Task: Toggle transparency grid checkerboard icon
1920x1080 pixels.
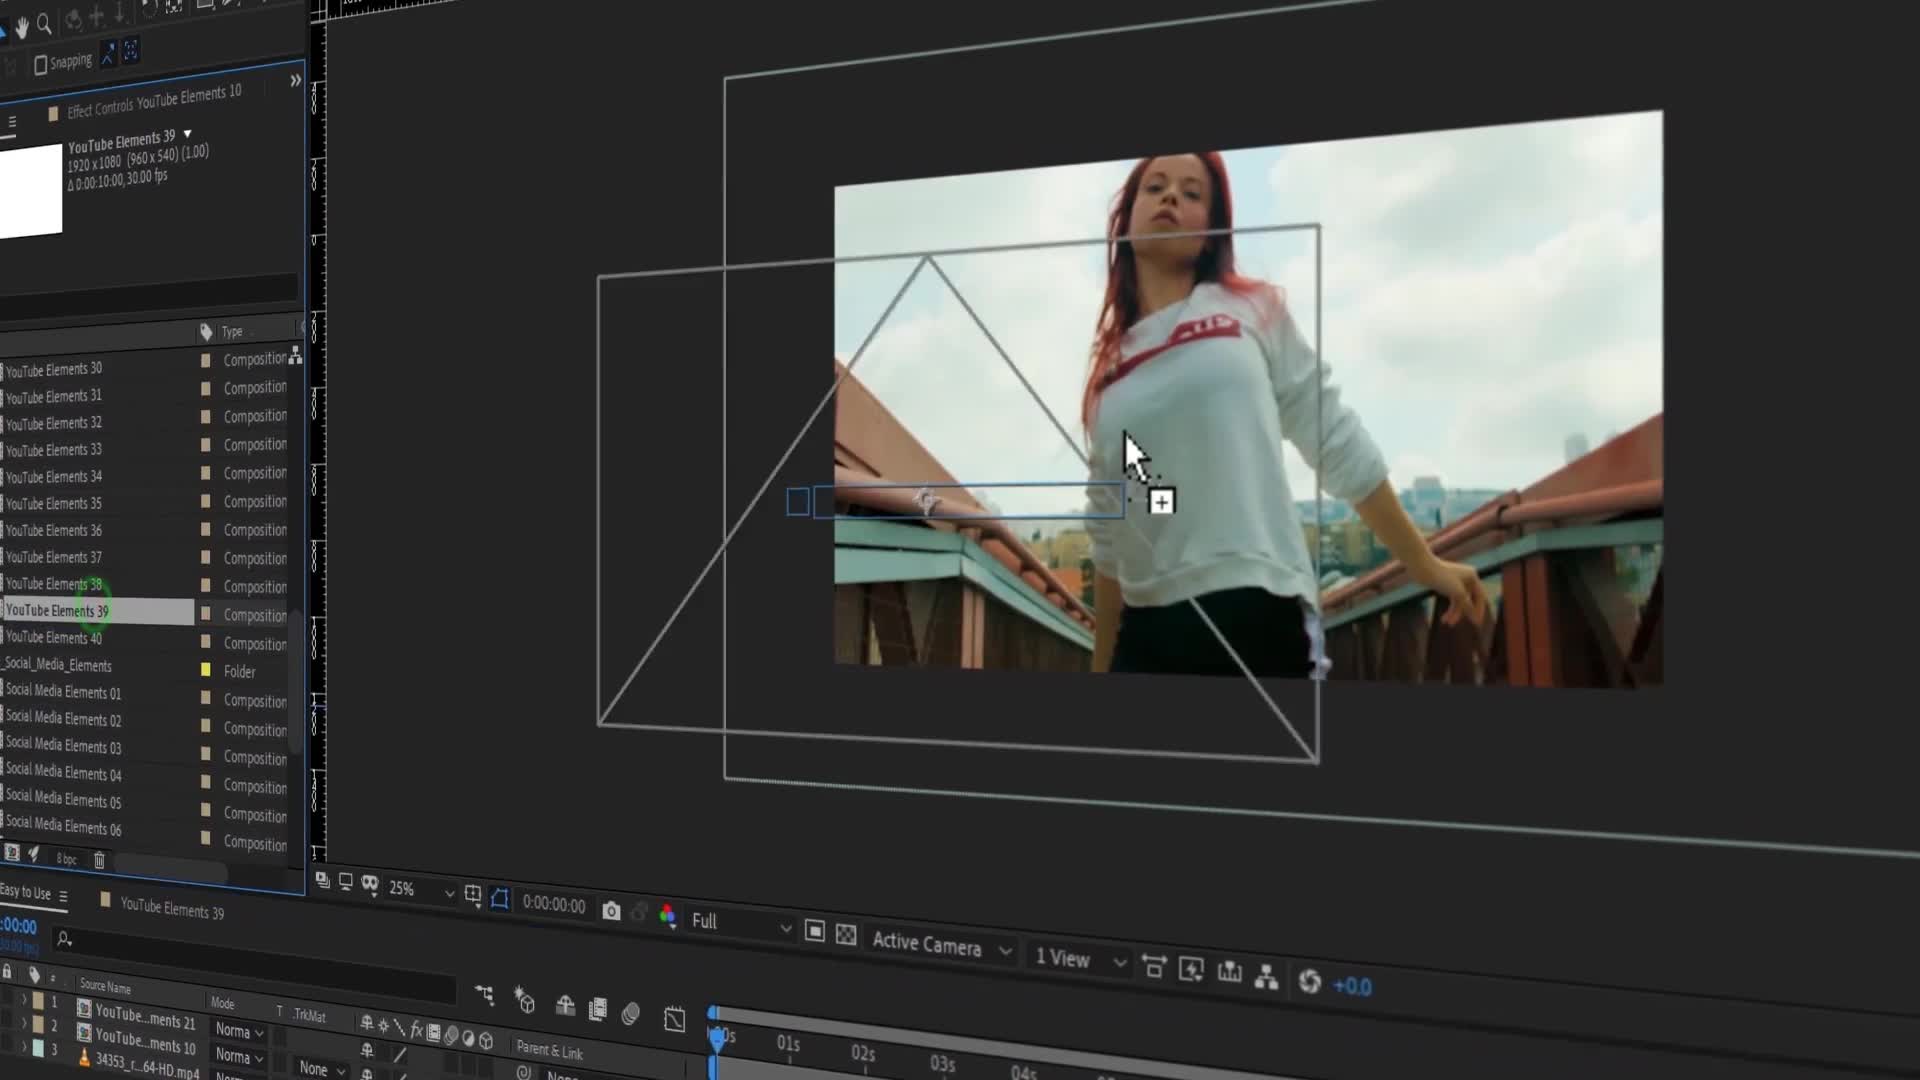Action: 846,935
